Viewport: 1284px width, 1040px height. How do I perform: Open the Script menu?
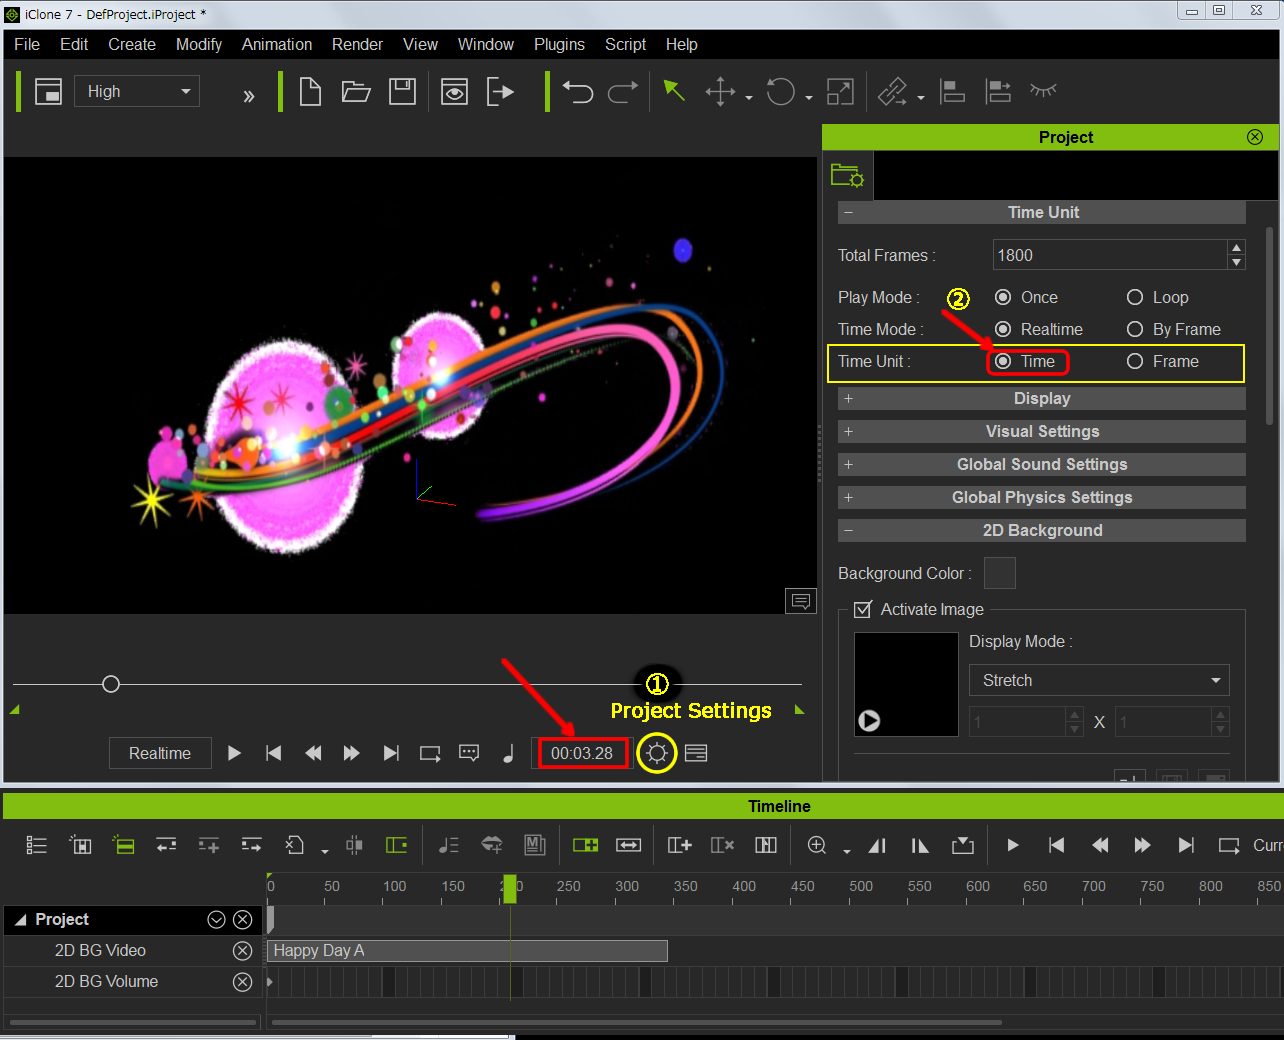(625, 44)
